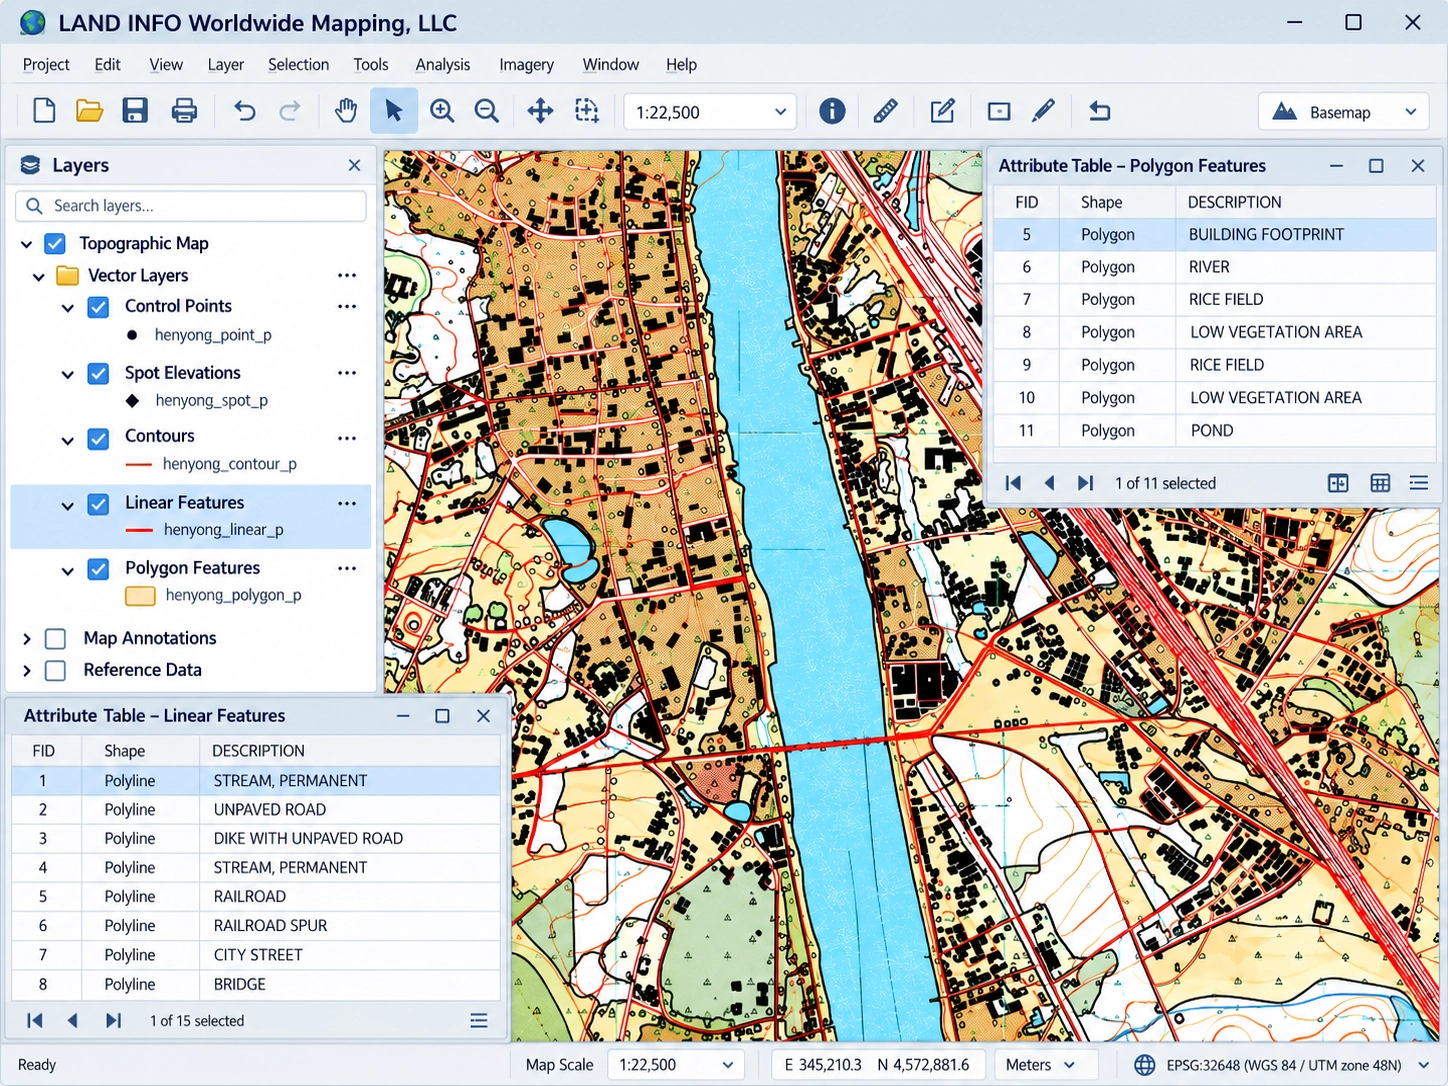The width and height of the screenshot is (1448, 1086).
Task: Select the Pan hand tool
Action: (346, 111)
